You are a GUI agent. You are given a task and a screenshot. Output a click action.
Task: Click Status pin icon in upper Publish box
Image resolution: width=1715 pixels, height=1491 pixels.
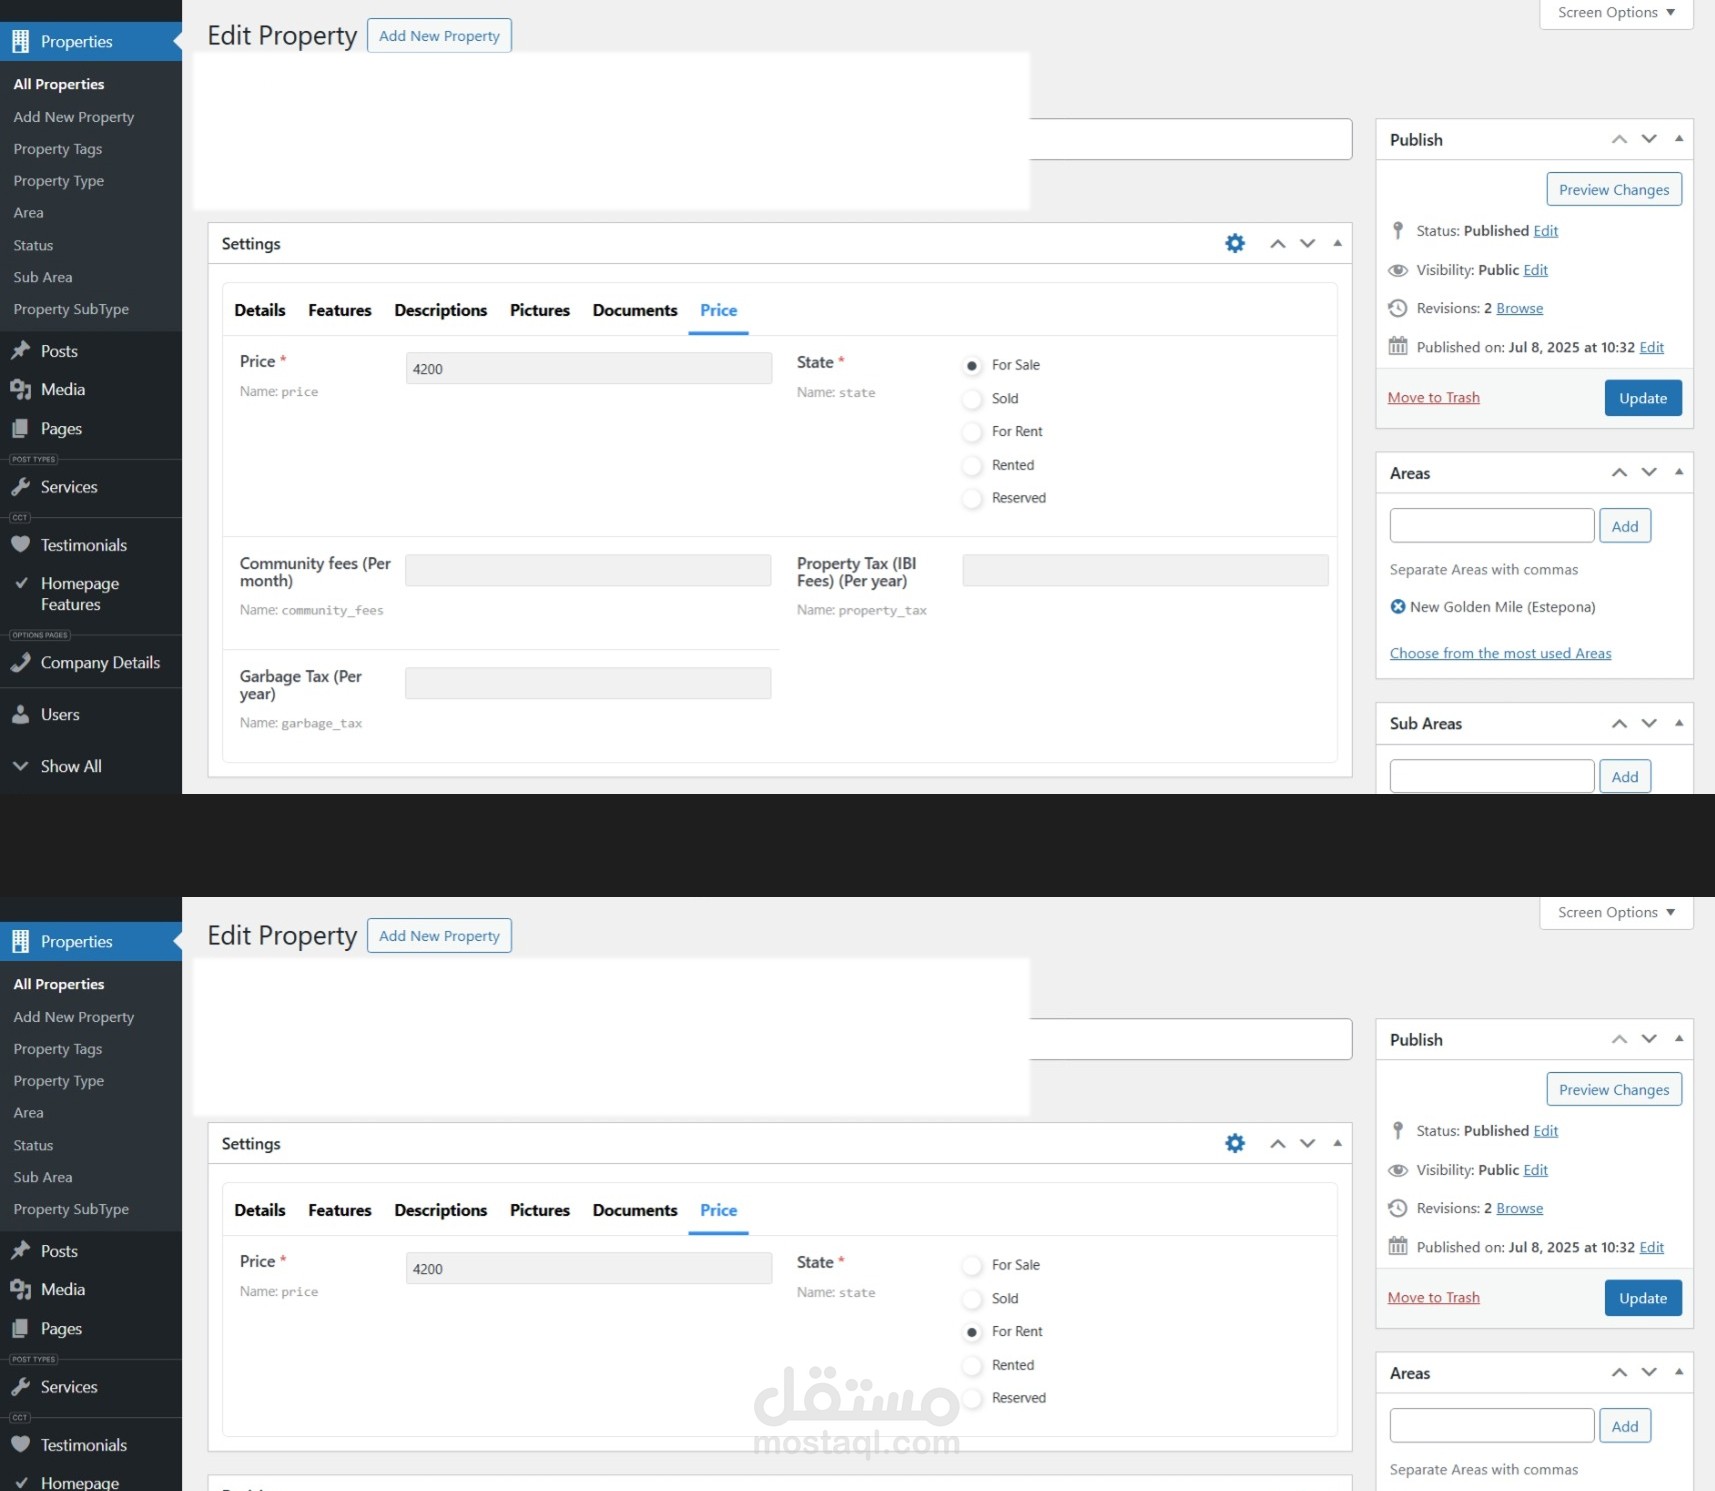pos(1398,231)
